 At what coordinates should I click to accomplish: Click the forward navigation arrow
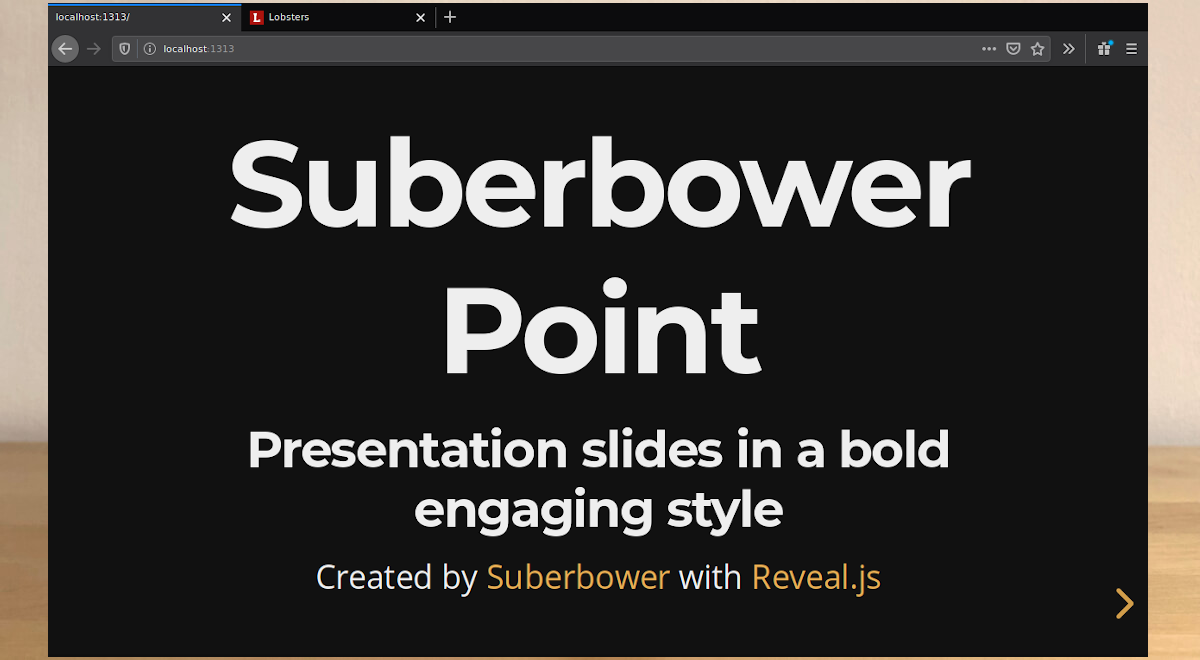point(94,49)
